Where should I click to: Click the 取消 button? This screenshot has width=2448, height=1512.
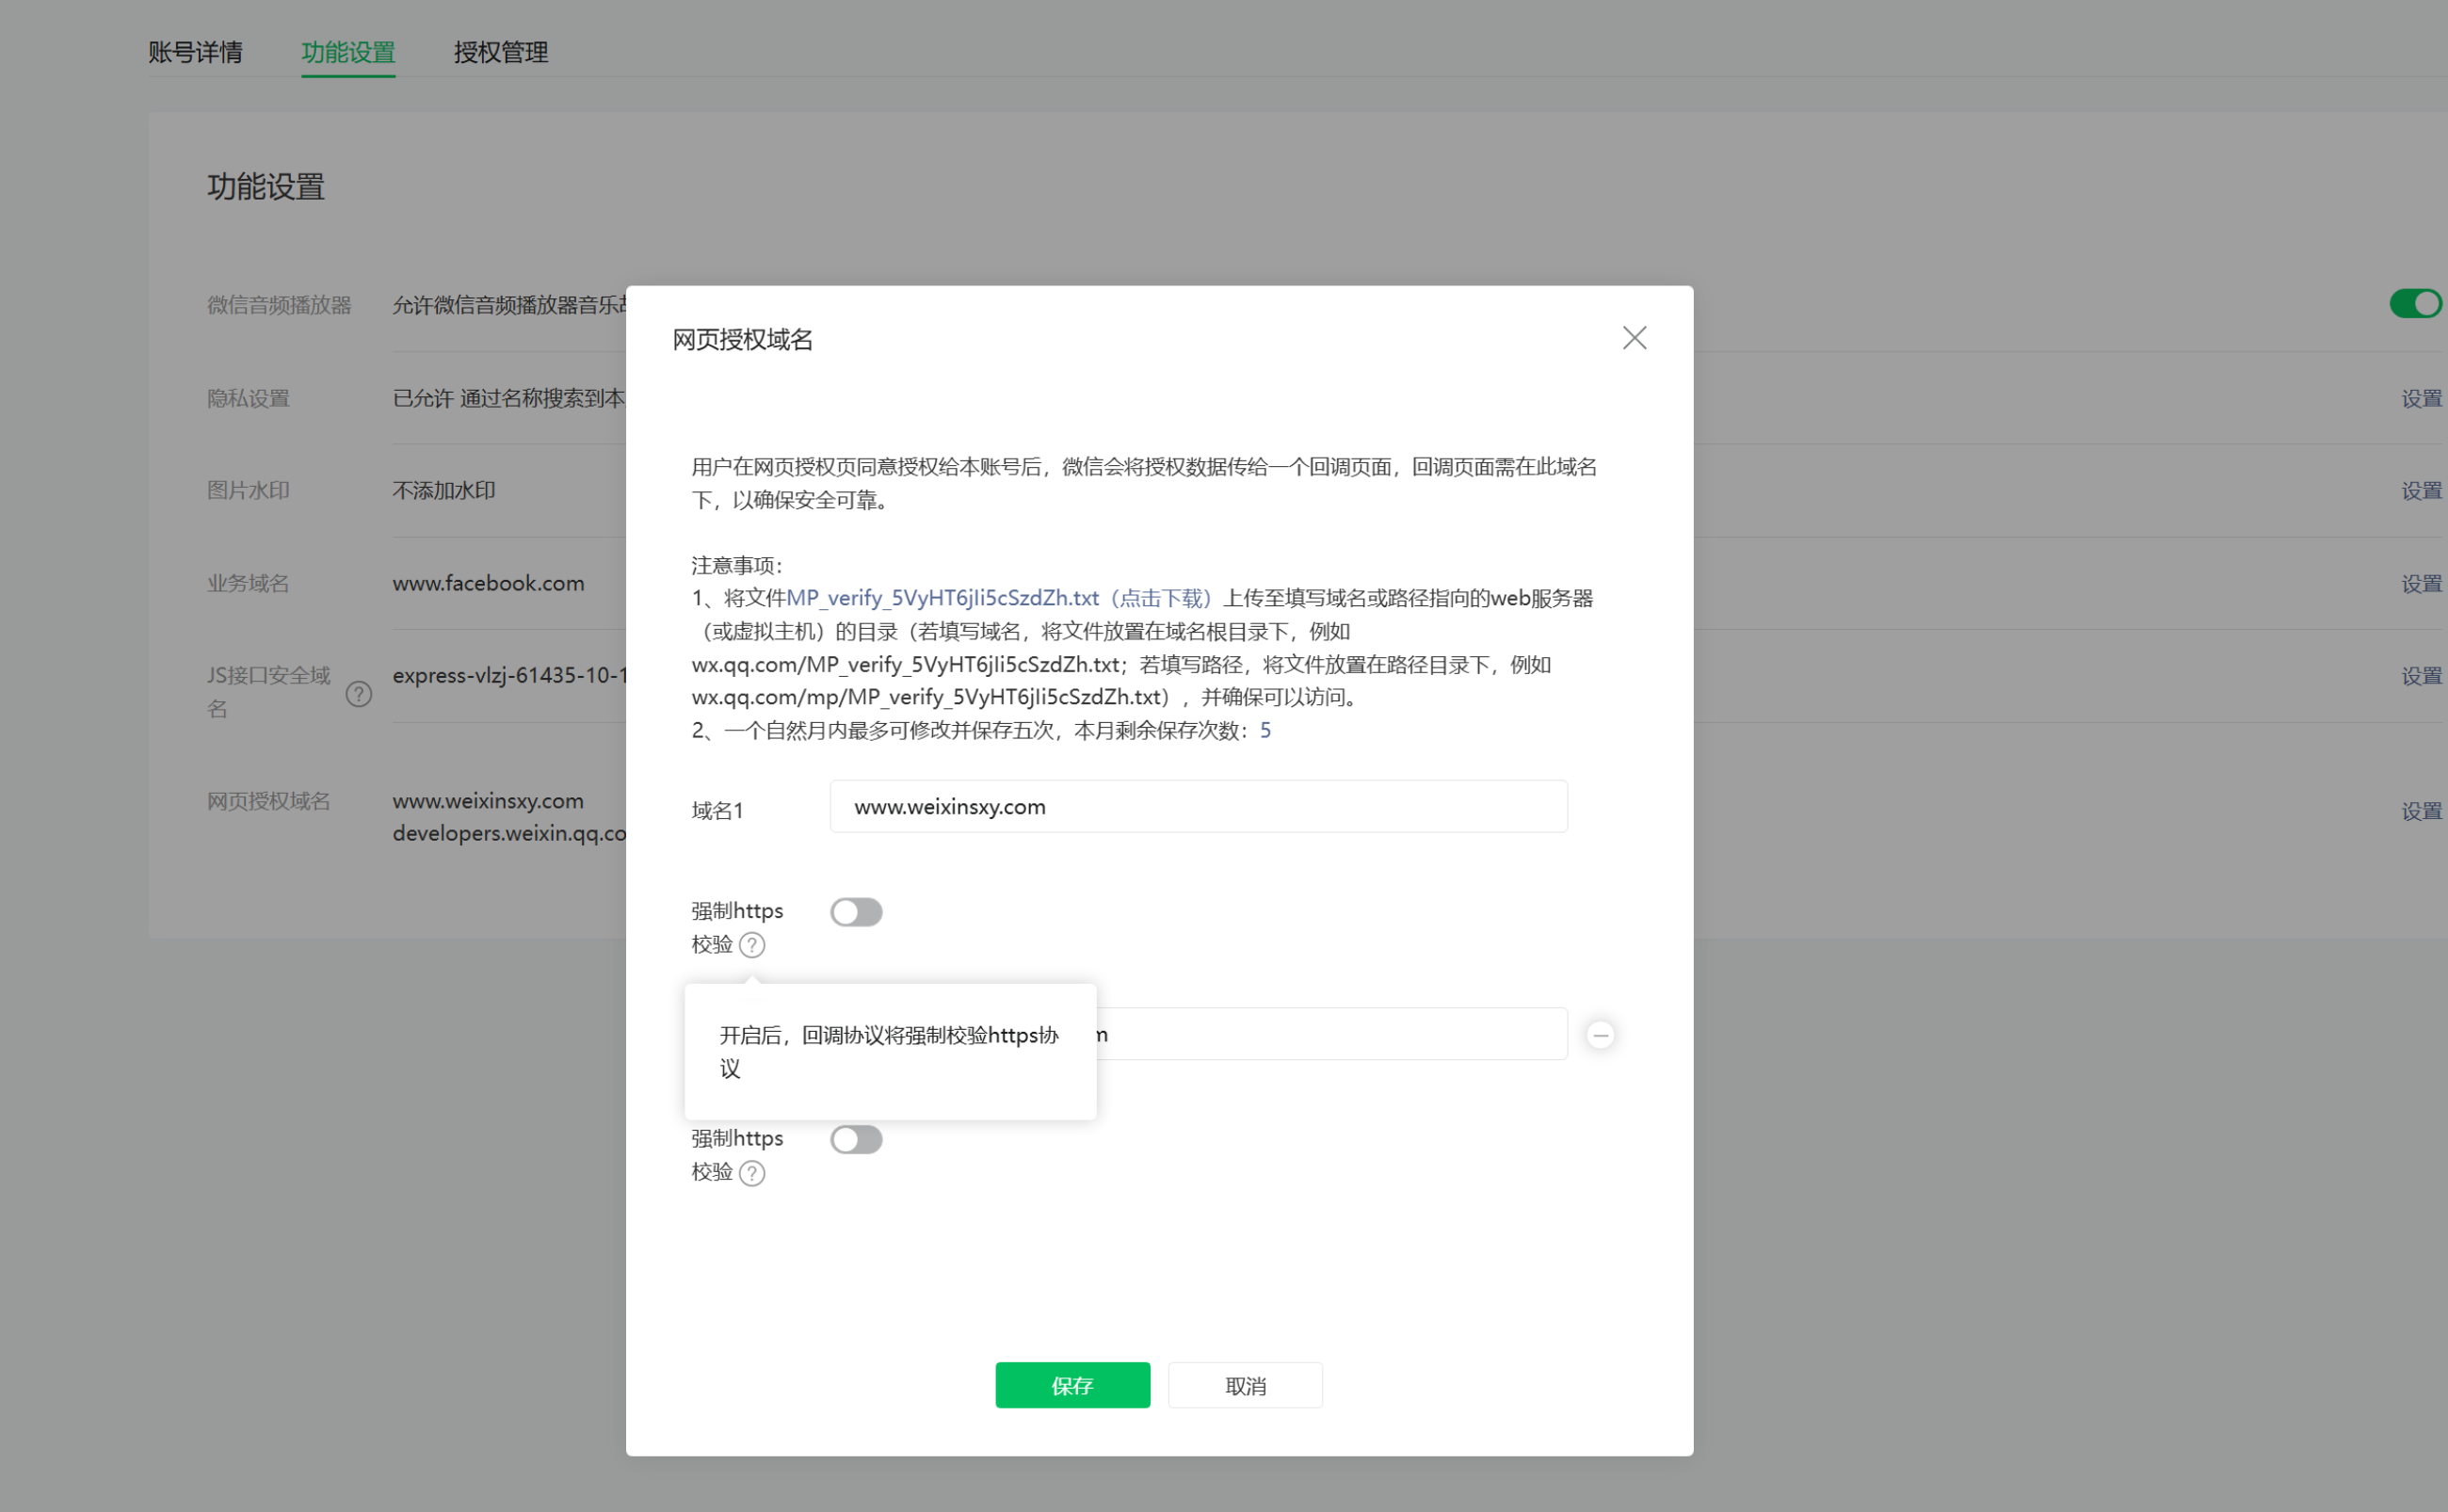(x=1245, y=1385)
